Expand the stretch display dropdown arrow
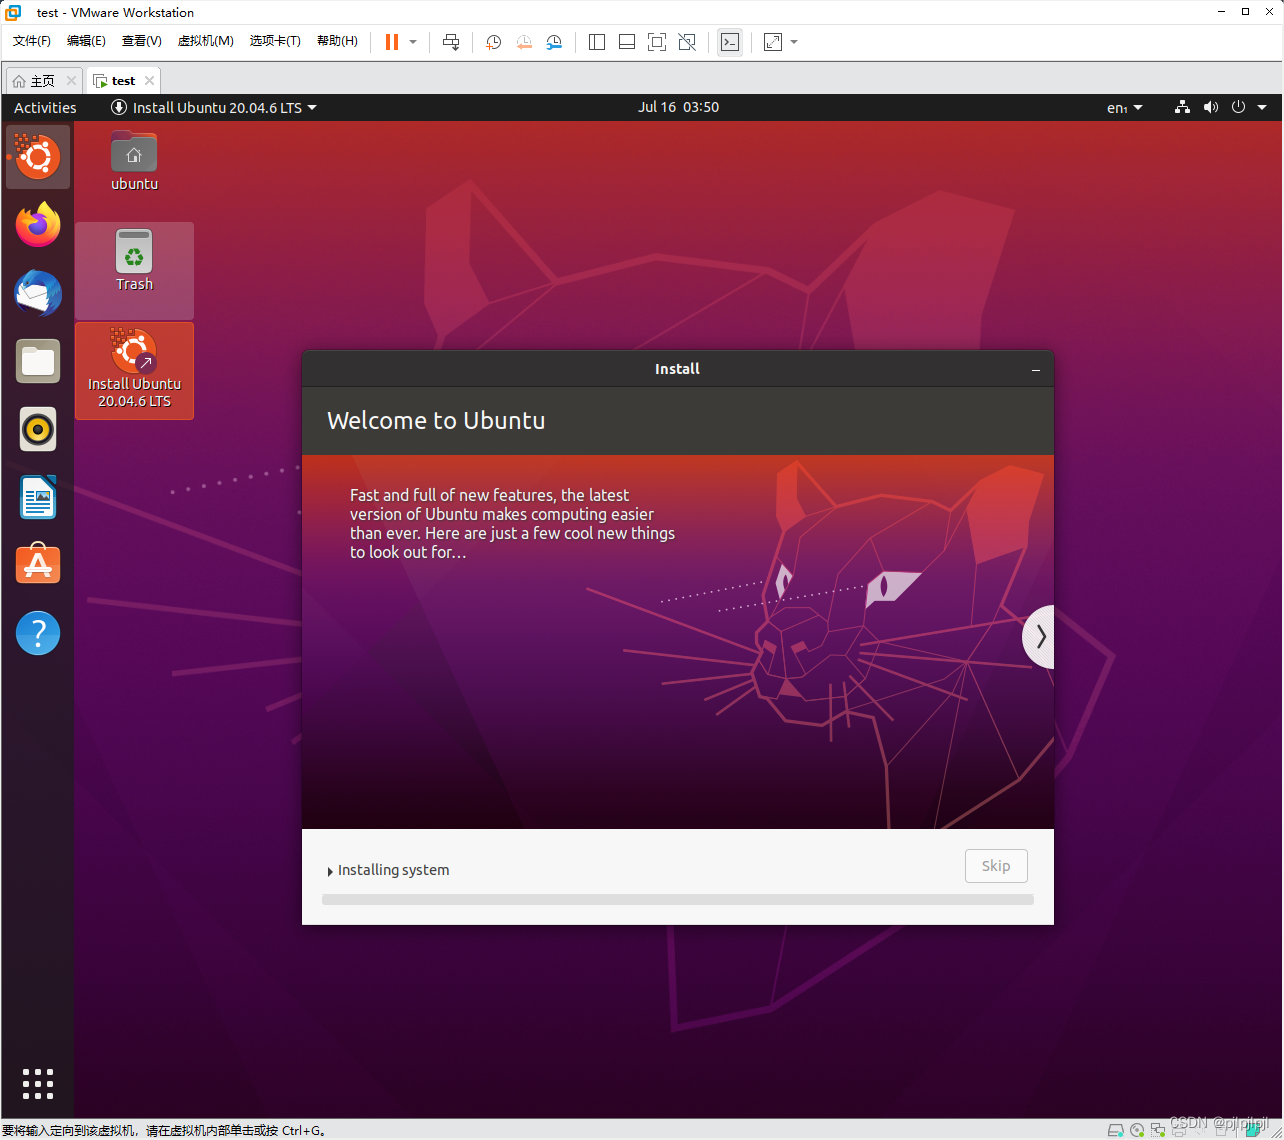Image resolution: width=1284 pixels, height=1140 pixels. pyautogui.click(x=794, y=42)
